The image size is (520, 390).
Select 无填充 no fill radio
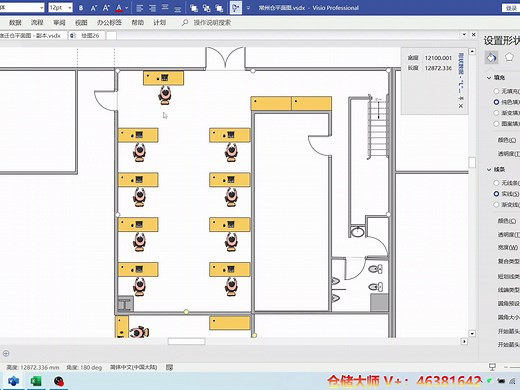(x=496, y=91)
